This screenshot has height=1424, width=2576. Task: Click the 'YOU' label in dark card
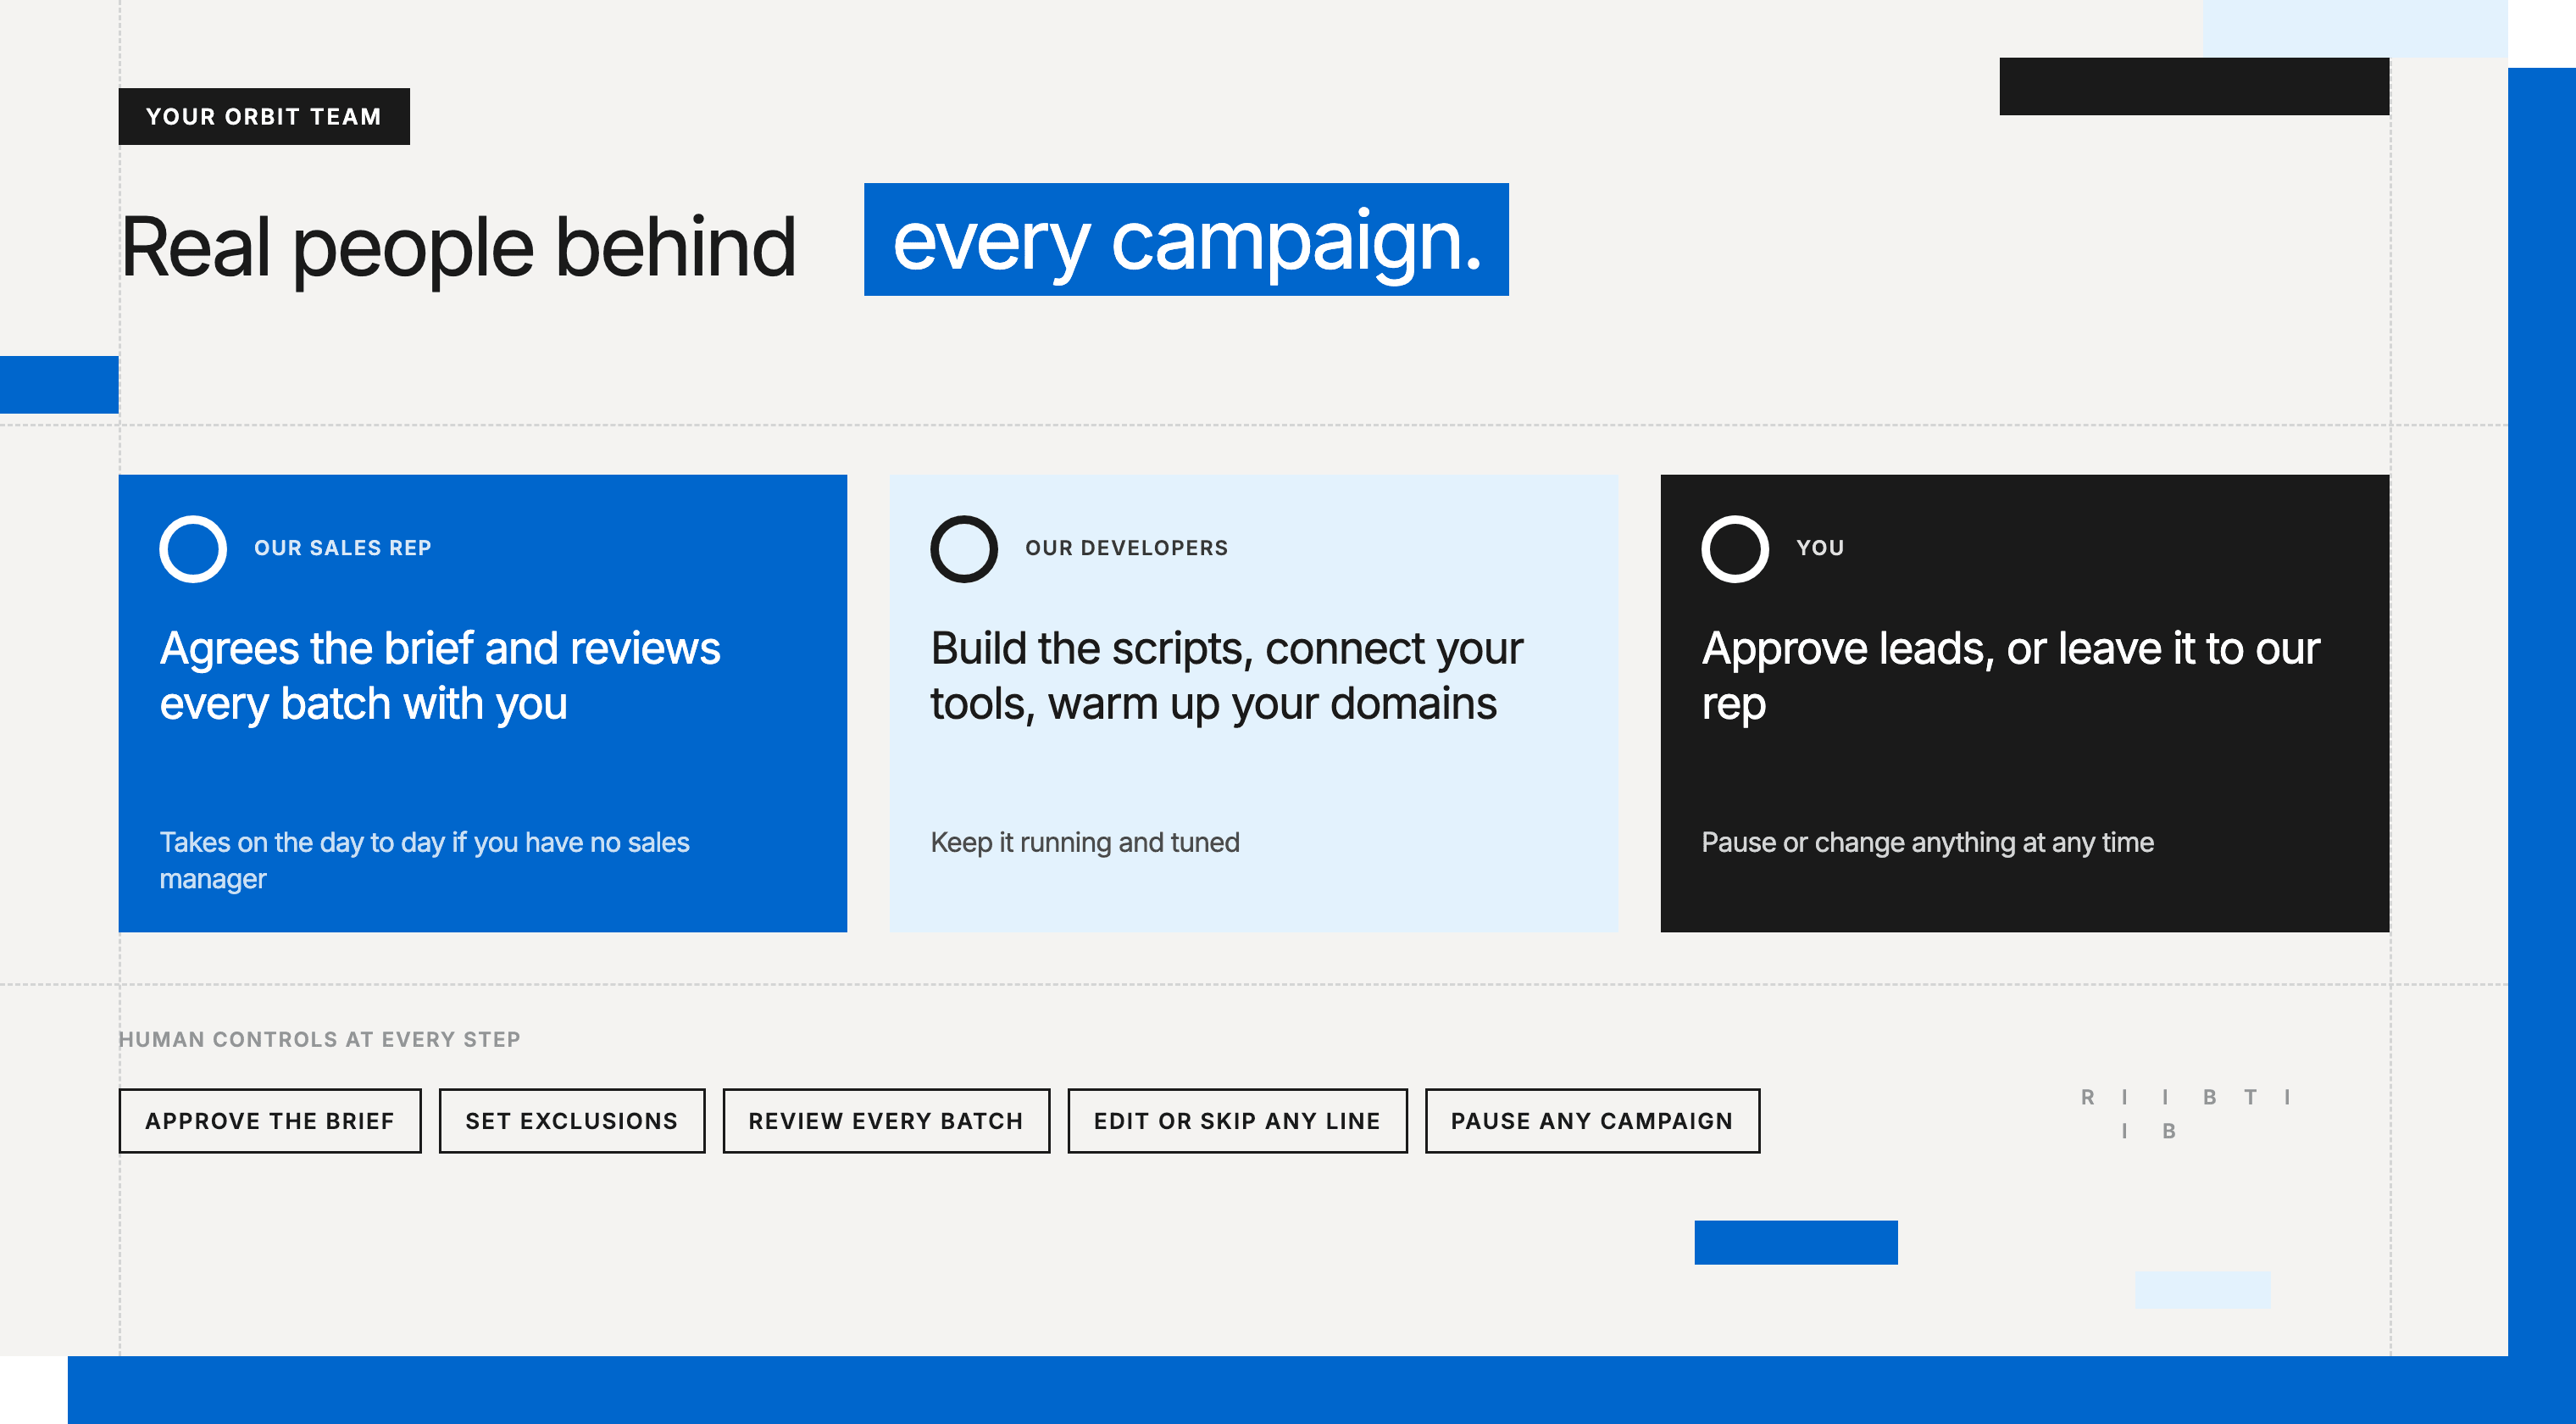click(1820, 548)
